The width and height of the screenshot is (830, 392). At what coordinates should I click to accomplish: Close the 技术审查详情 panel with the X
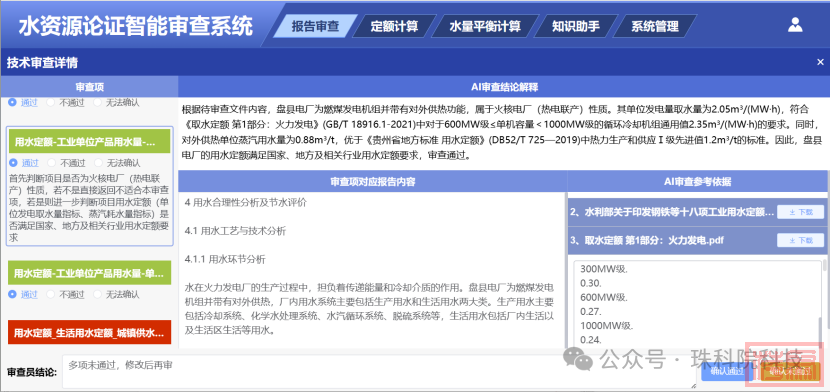[820, 62]
